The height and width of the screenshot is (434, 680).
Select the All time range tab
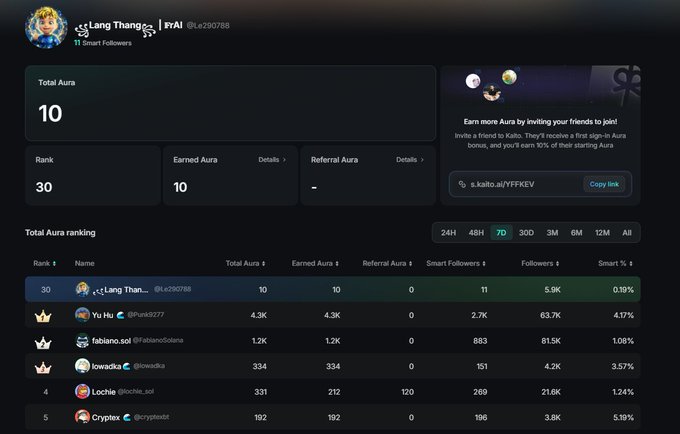(x=627, y=233)
